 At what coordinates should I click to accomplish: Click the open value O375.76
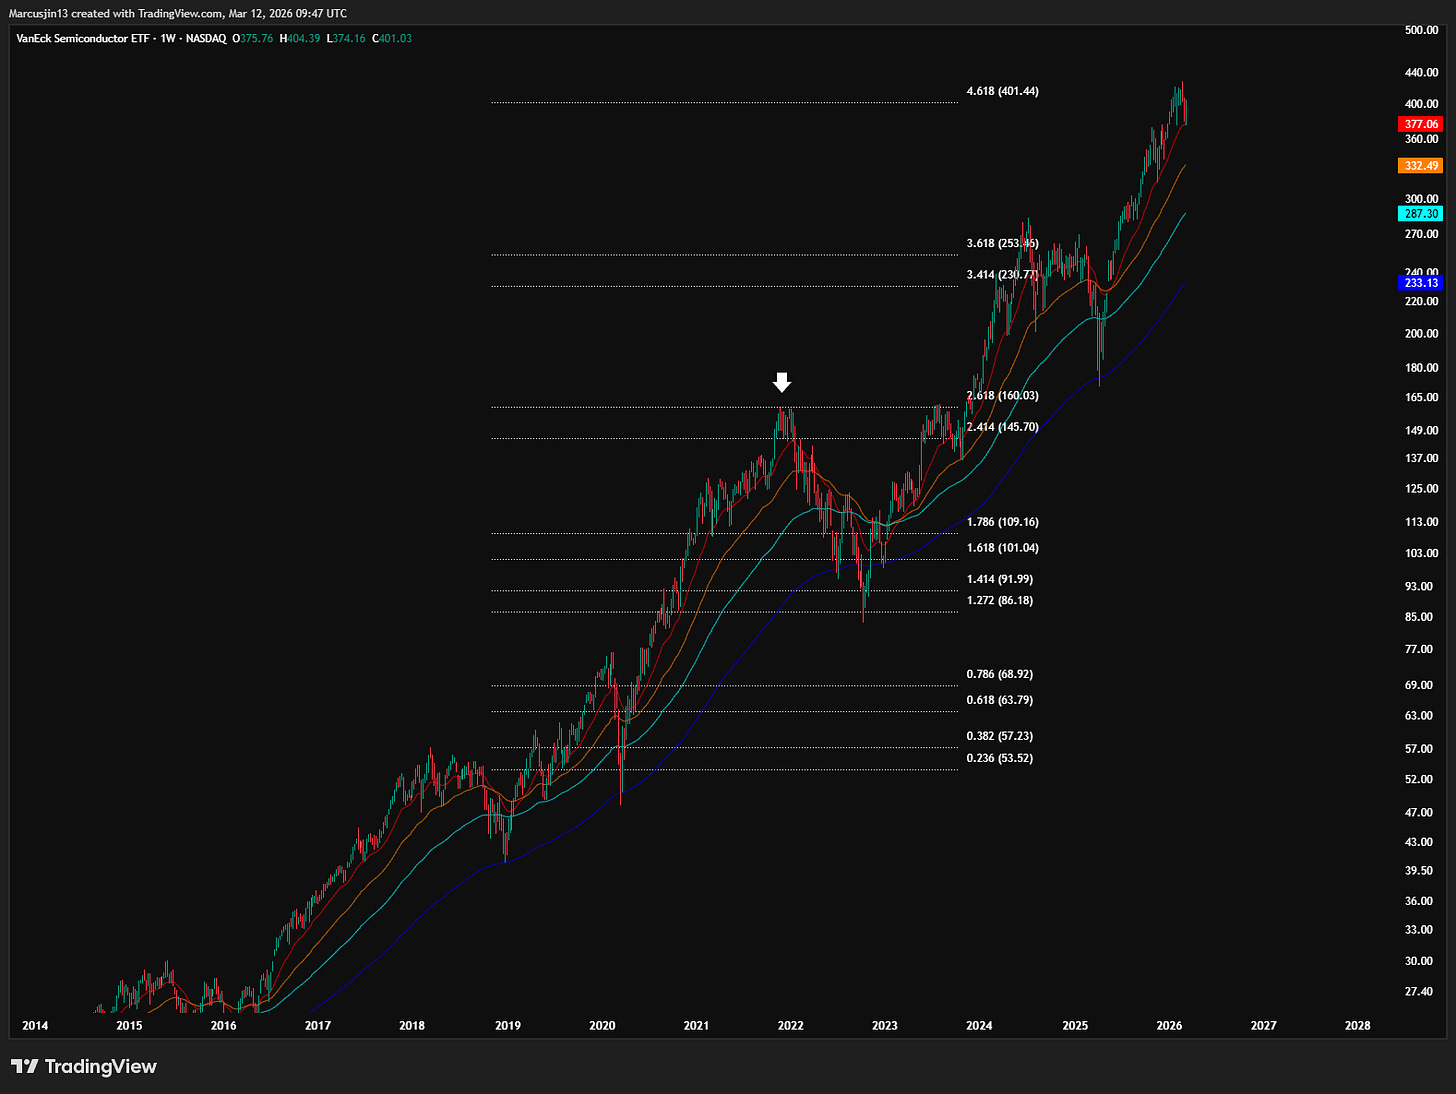click(253, 39)
